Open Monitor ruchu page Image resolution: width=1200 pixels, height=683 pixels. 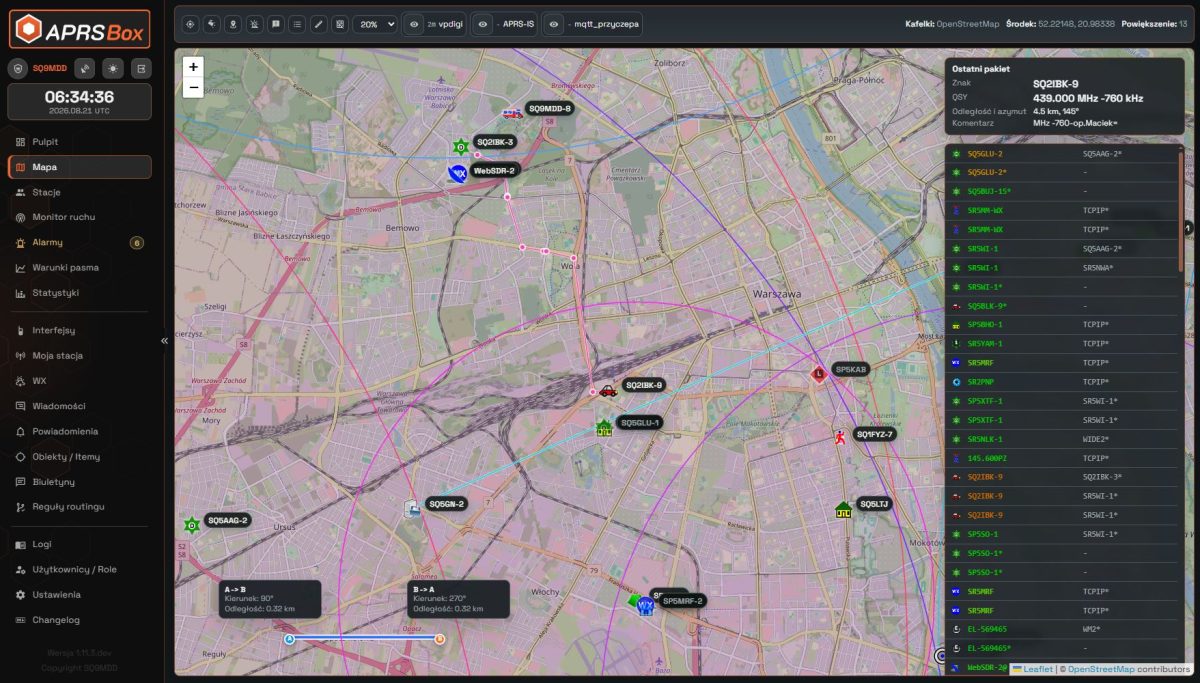click(80, 217)
